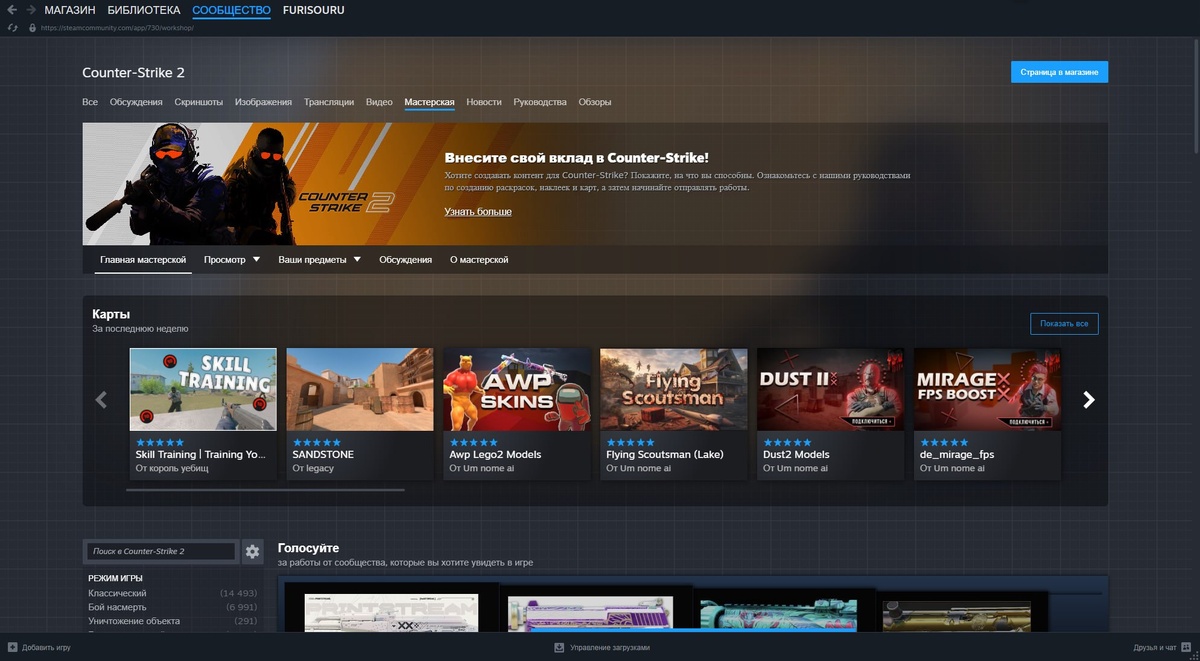1200x661 pixels.
Task: Click Страница в магазине button
Action: (1059, 72)
